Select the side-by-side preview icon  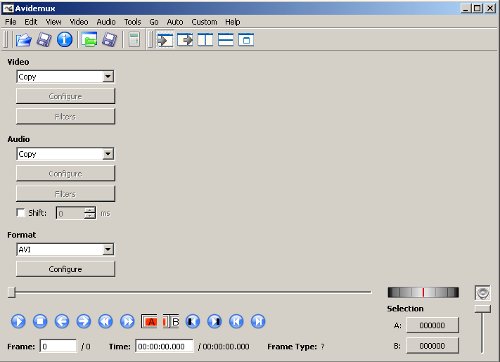(x=205, y=40)
